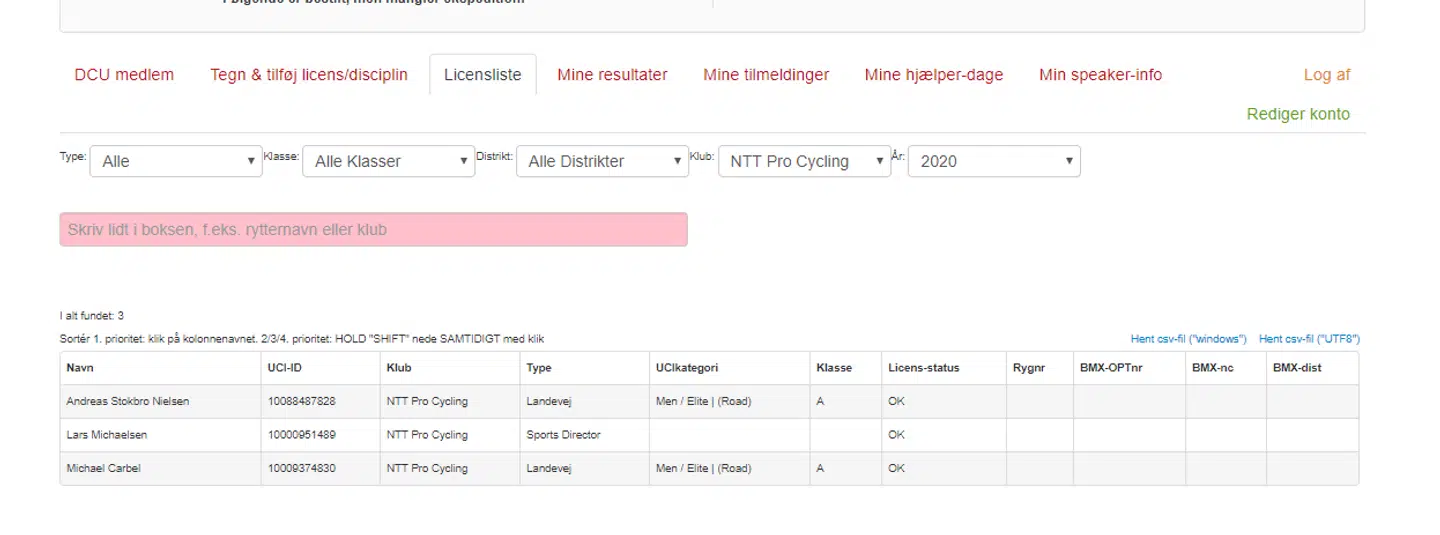Go to Mine tilmeldinger tab
The width and height of the screenshot is (1440, 535).
766,75
